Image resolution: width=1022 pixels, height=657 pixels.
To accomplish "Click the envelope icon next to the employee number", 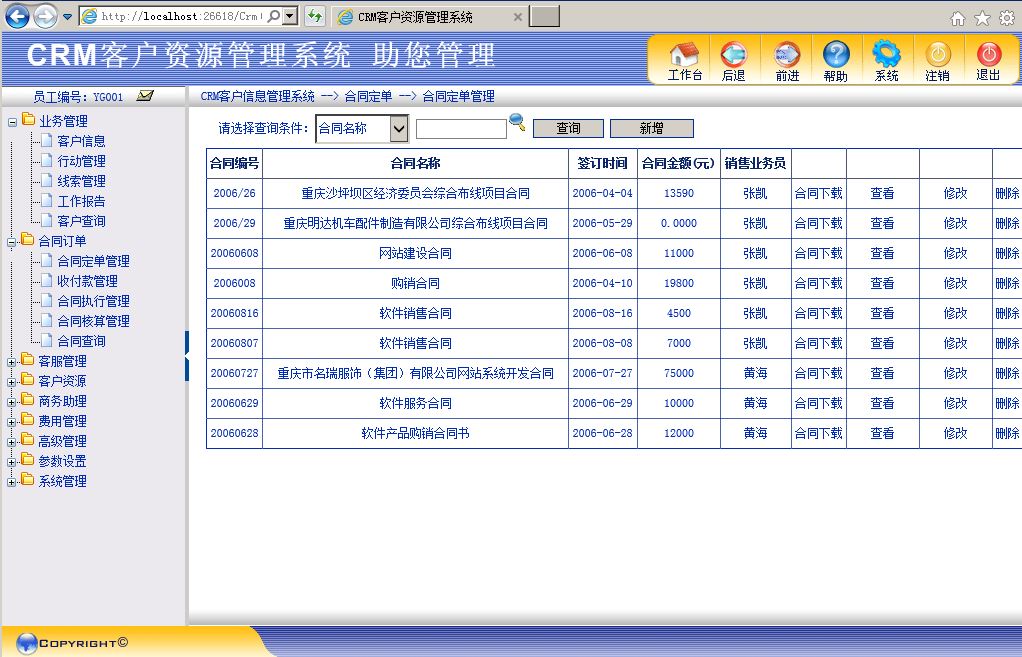I will tap(145, 96).
